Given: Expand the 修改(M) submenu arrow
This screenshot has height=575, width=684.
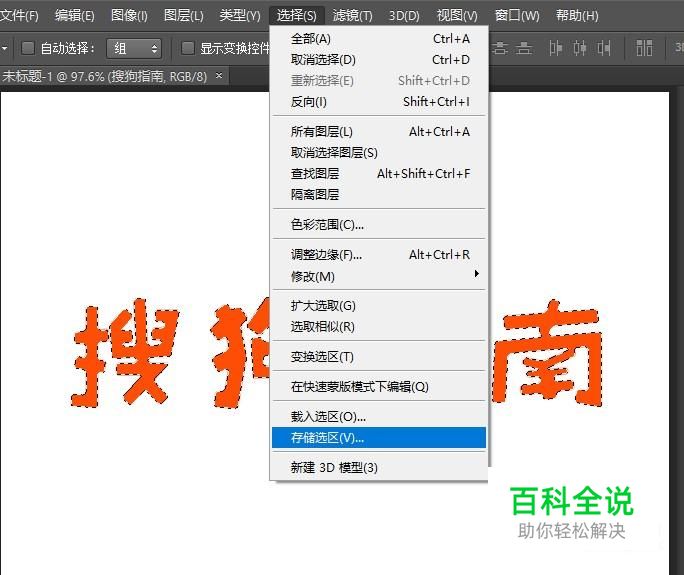Looking at the screenshot, I should pyautogui.click(x=476, y=274).
